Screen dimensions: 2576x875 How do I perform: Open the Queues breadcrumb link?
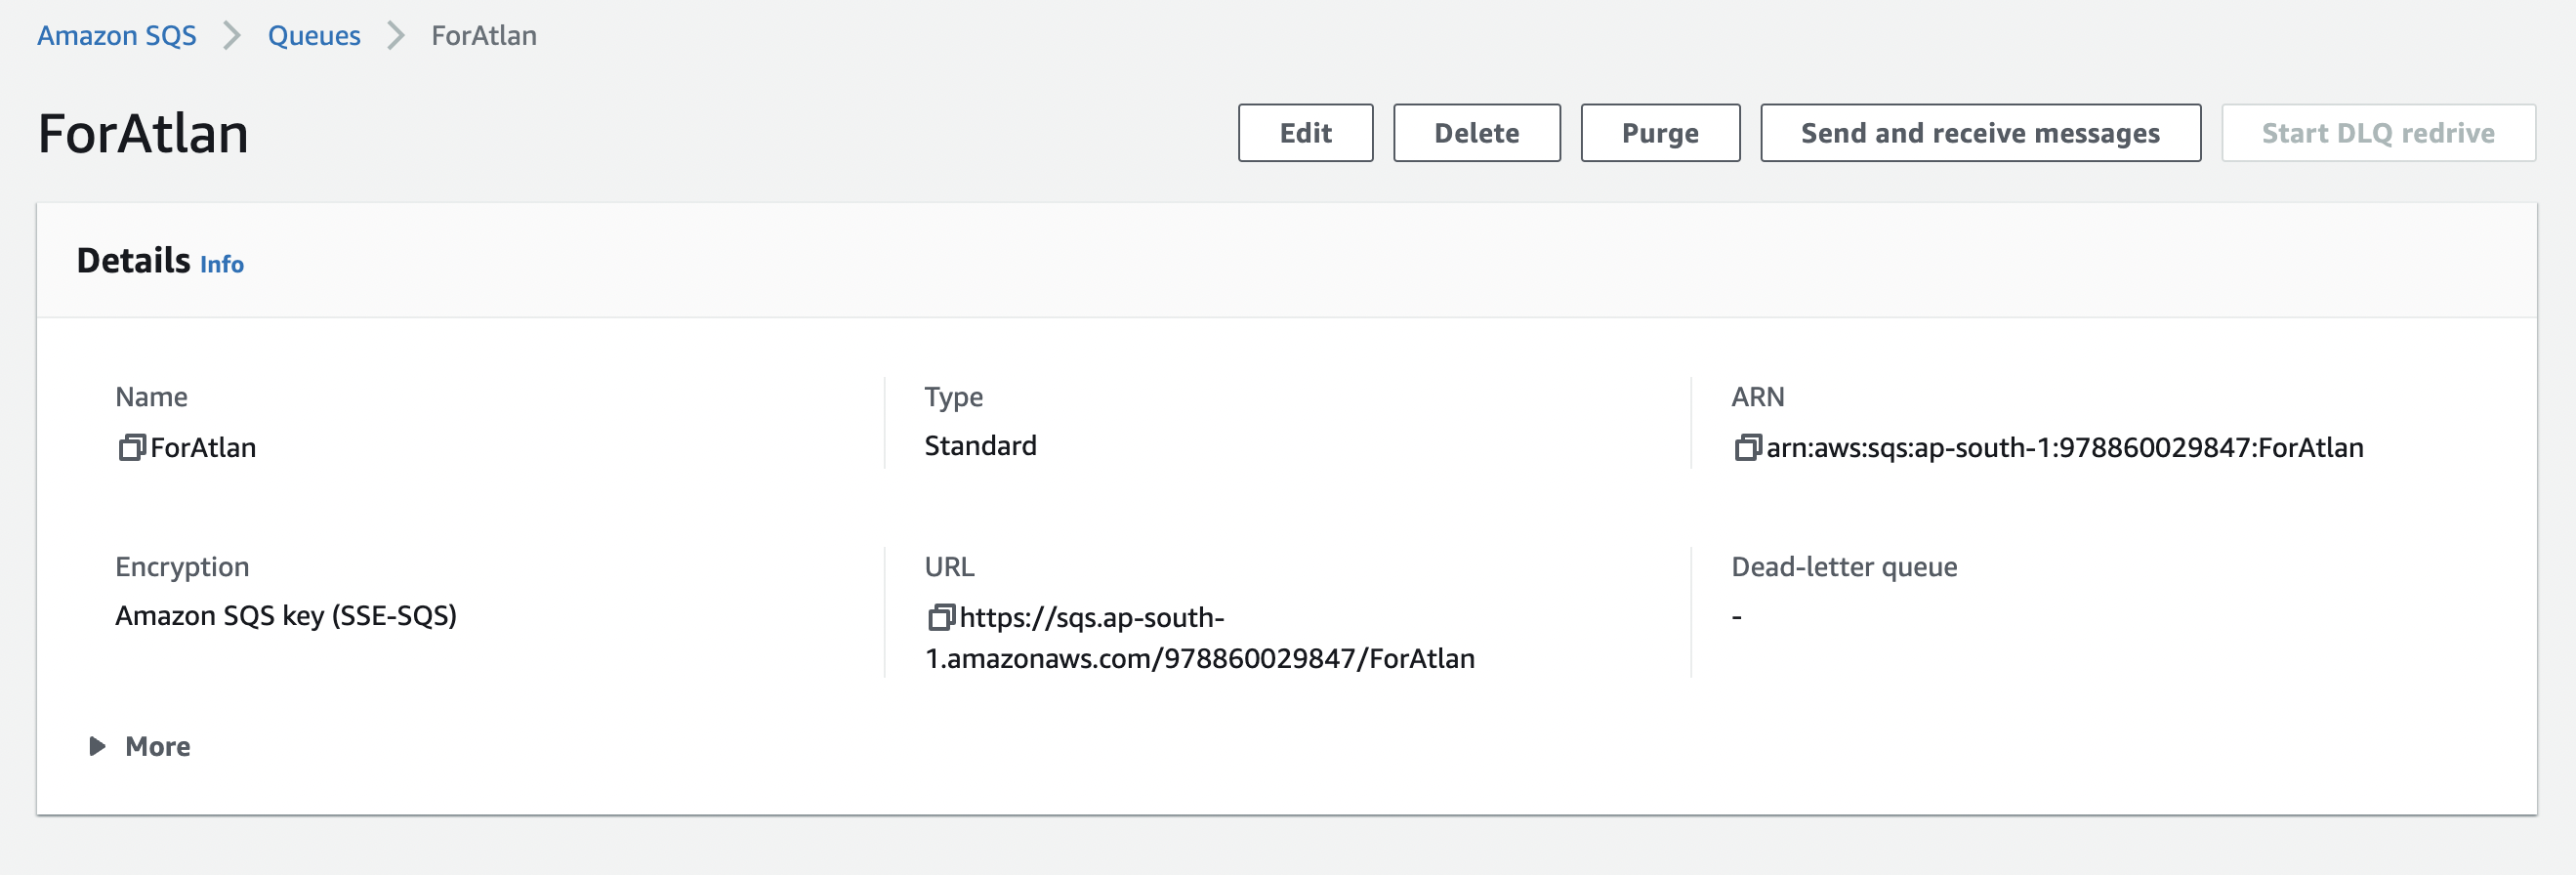pyautogui.click(x=313, y=36)
